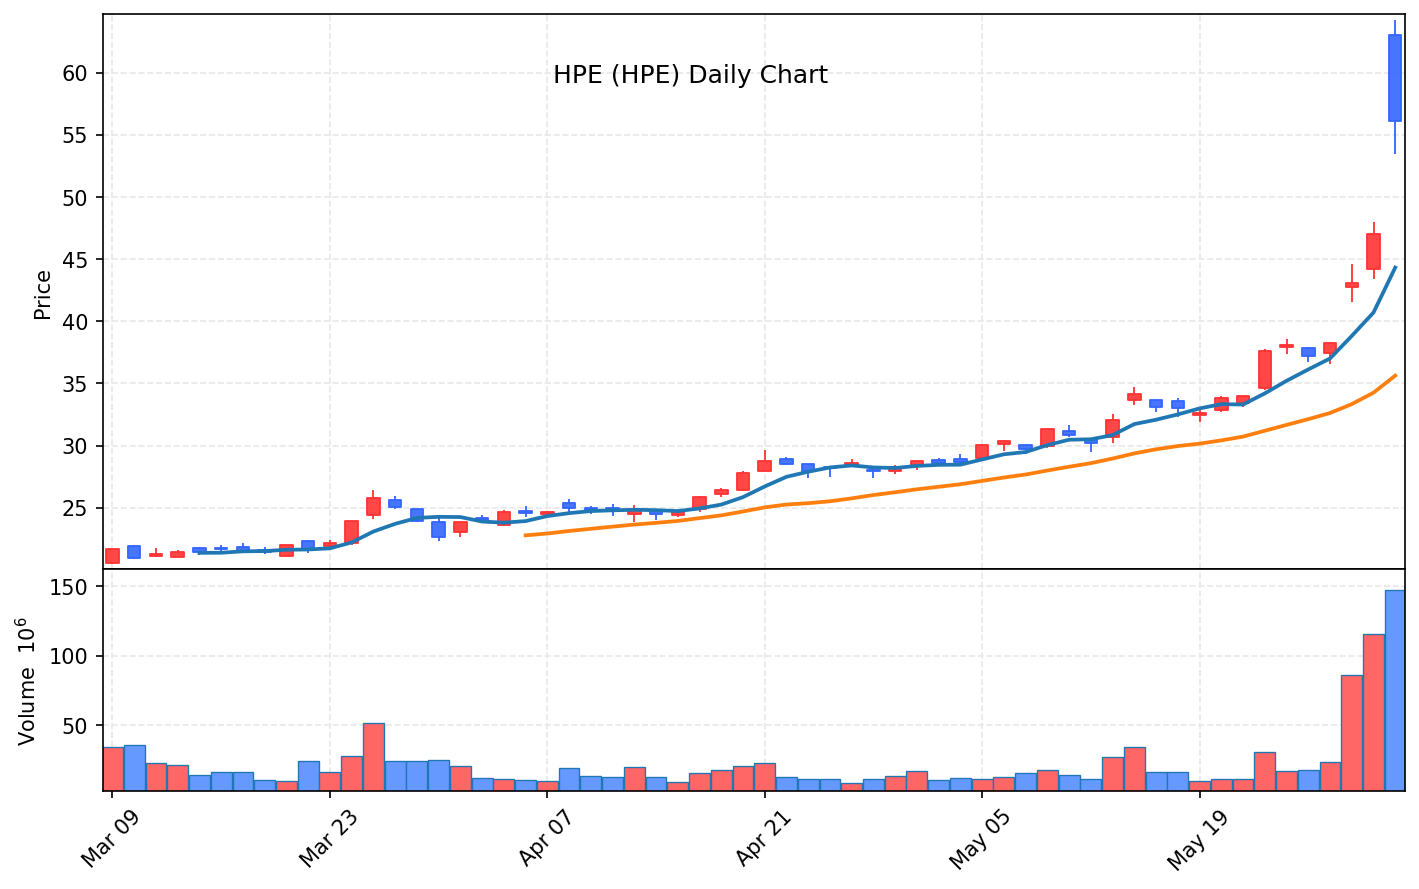
Task: Click the 45 price tick label
Action: click(77, 259)
